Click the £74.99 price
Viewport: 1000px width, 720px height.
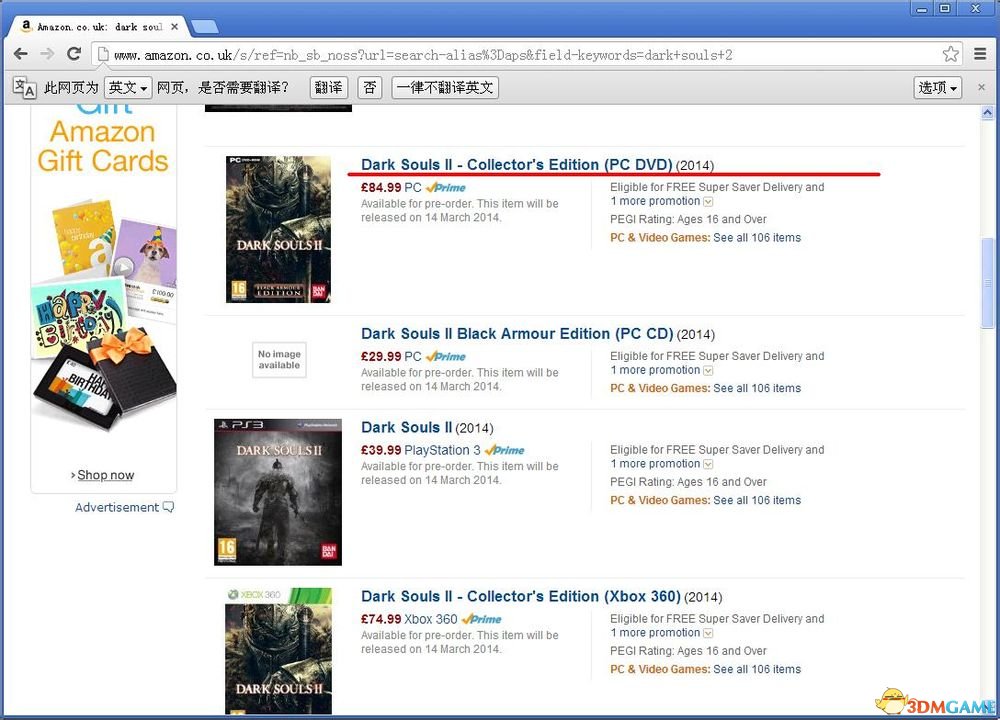tap(381, 619)
